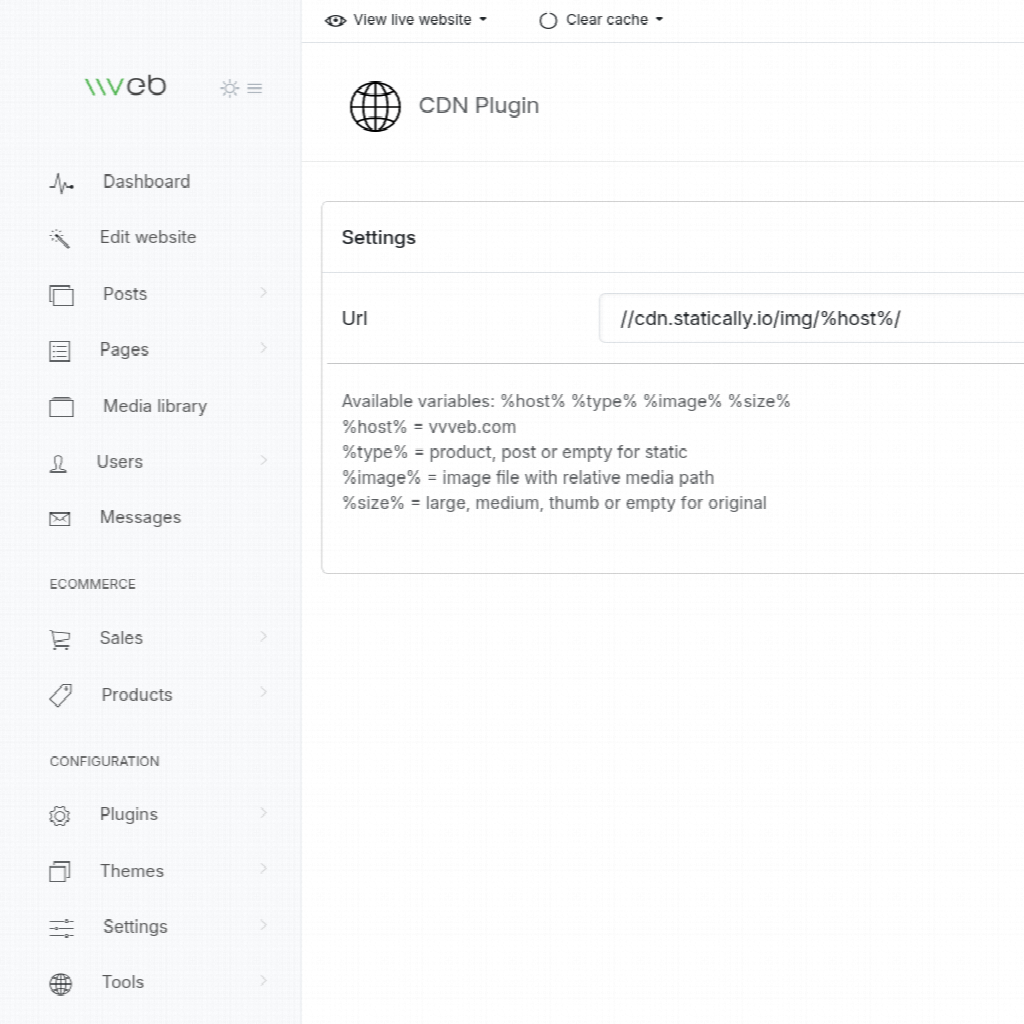Click the Edit website magic wand icon

[x=60, y=238]
